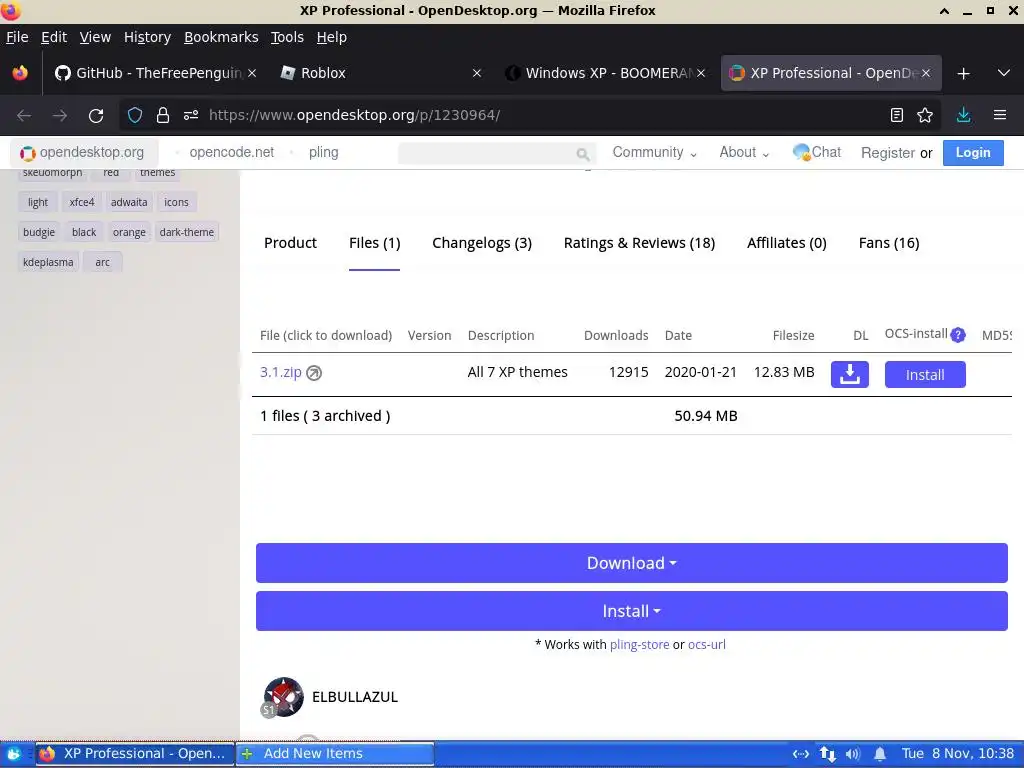Open the Add New Items taskbar window
The width and height of the screenshot is (1024, 768).
tap(335, 754)
